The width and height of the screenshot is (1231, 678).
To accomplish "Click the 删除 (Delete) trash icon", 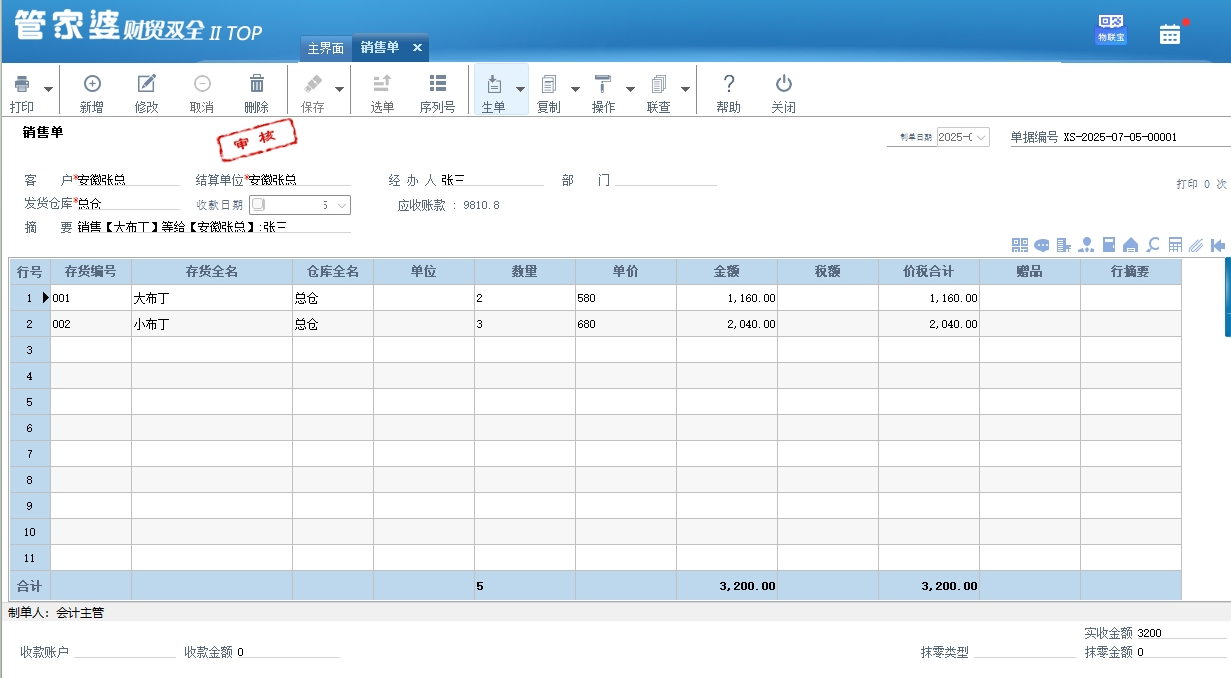I will click(257, 84).
